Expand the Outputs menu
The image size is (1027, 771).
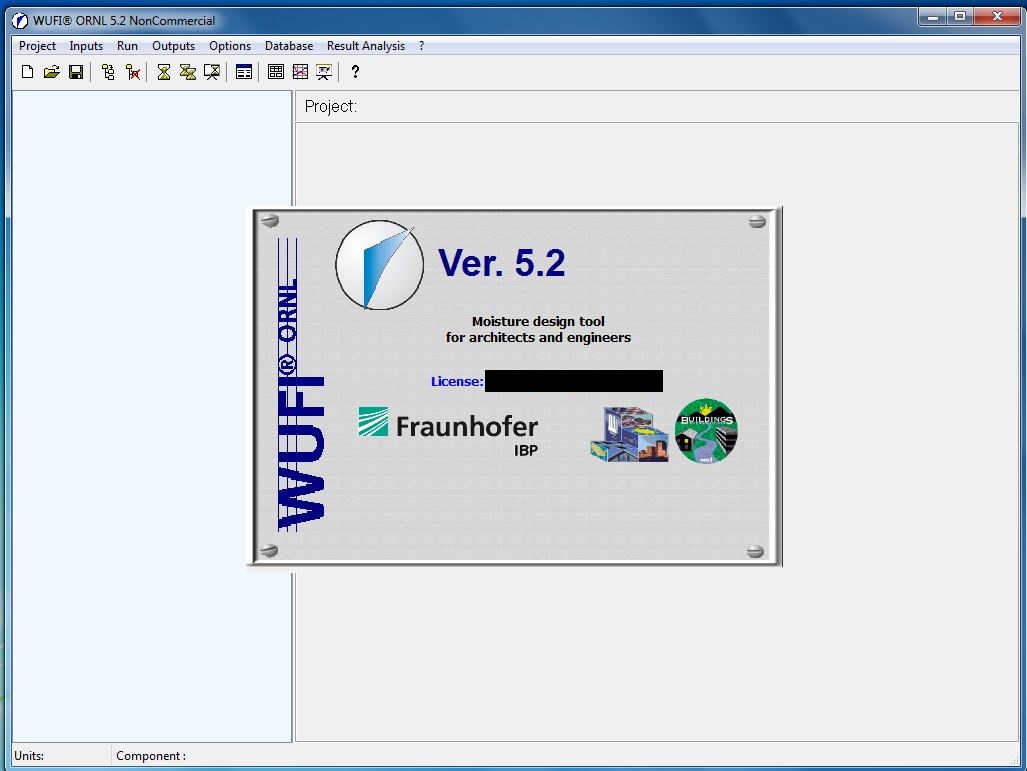173,46
